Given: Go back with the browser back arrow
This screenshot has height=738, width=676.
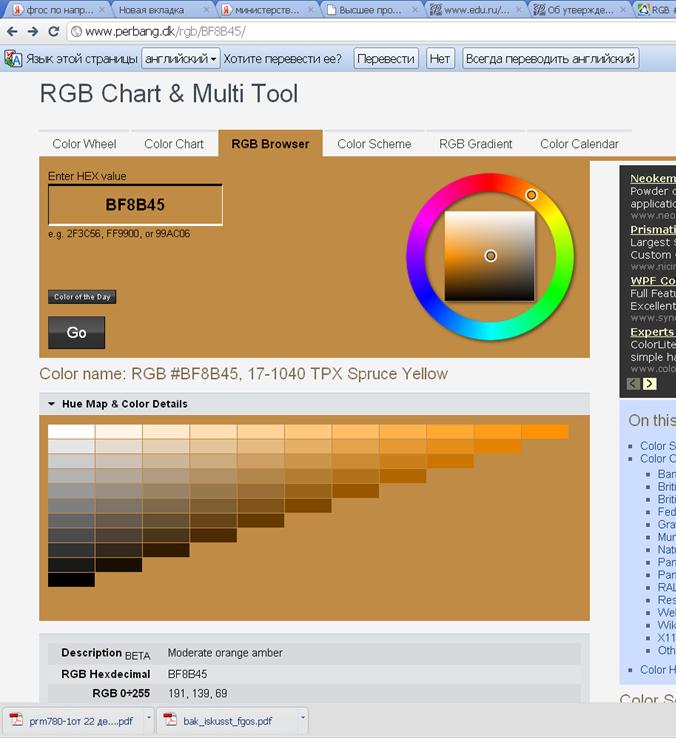Looking at the screenshot, I should tap(12, 32).
